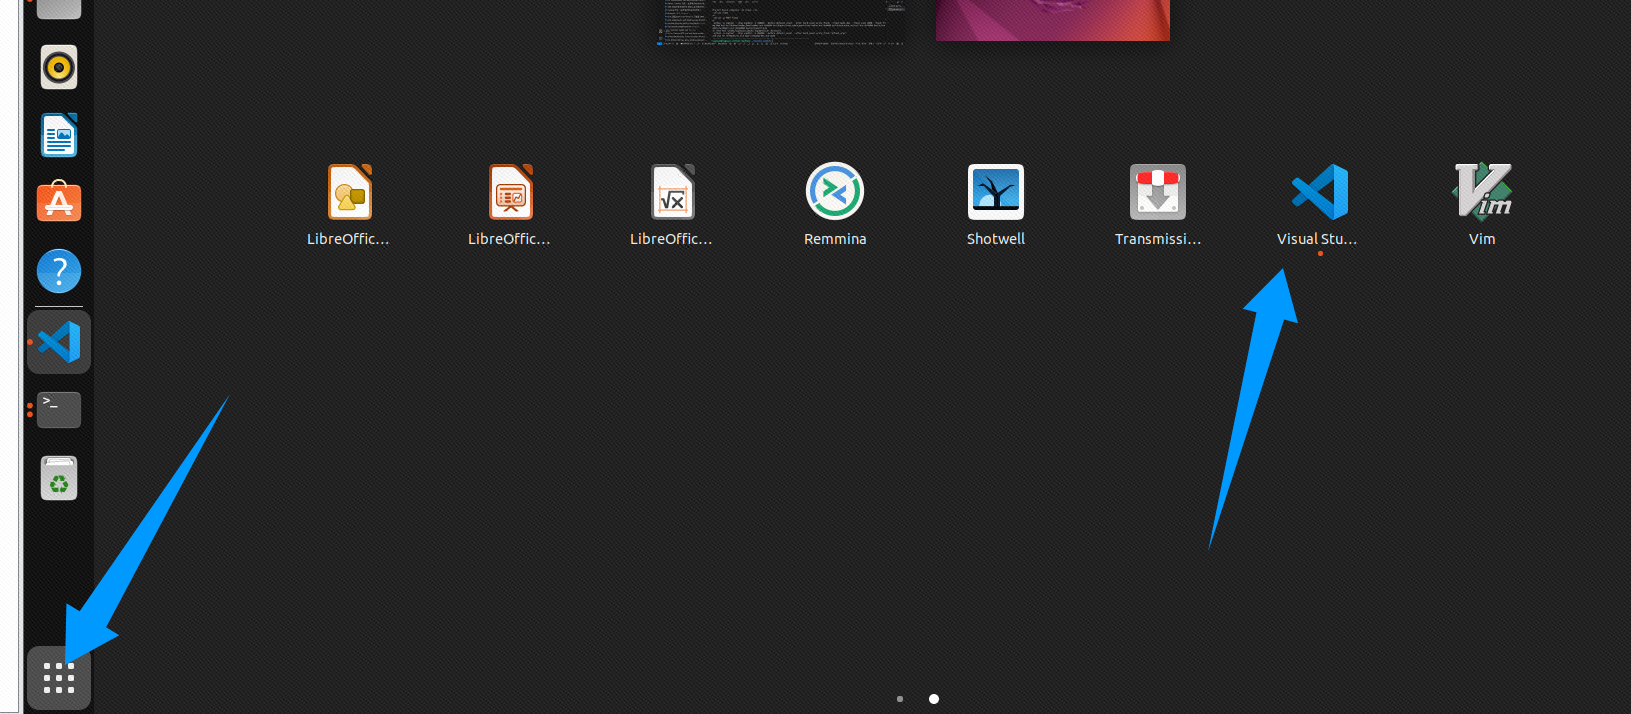This screenshot has width=1631, height=714.
Task: Open Visual Studio Code from the app grid
Action: pos(1319,205)
